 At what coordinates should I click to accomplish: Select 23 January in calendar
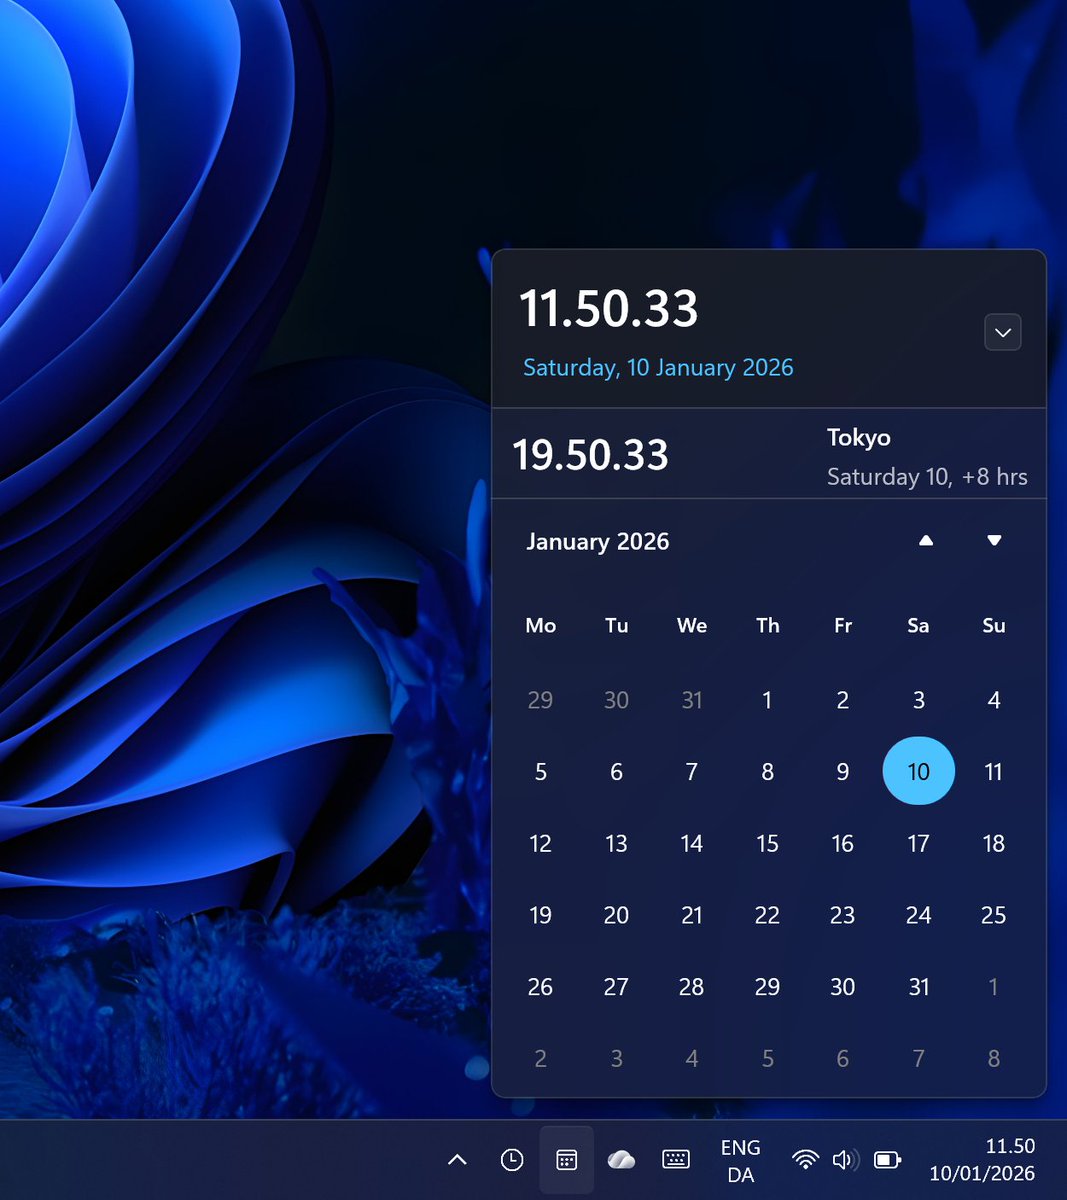point(843,915)
